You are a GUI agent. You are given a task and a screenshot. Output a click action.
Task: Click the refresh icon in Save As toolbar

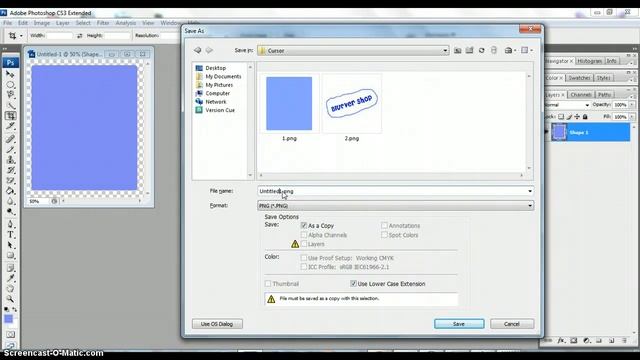coord(482,50)
